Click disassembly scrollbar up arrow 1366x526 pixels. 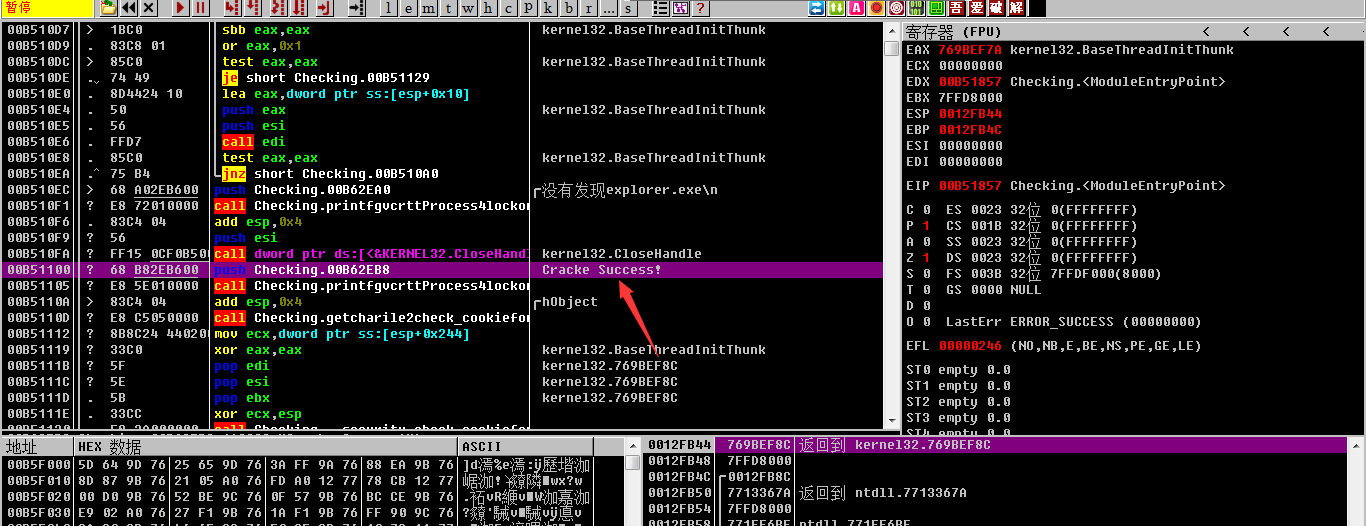(x=892, y=31)
